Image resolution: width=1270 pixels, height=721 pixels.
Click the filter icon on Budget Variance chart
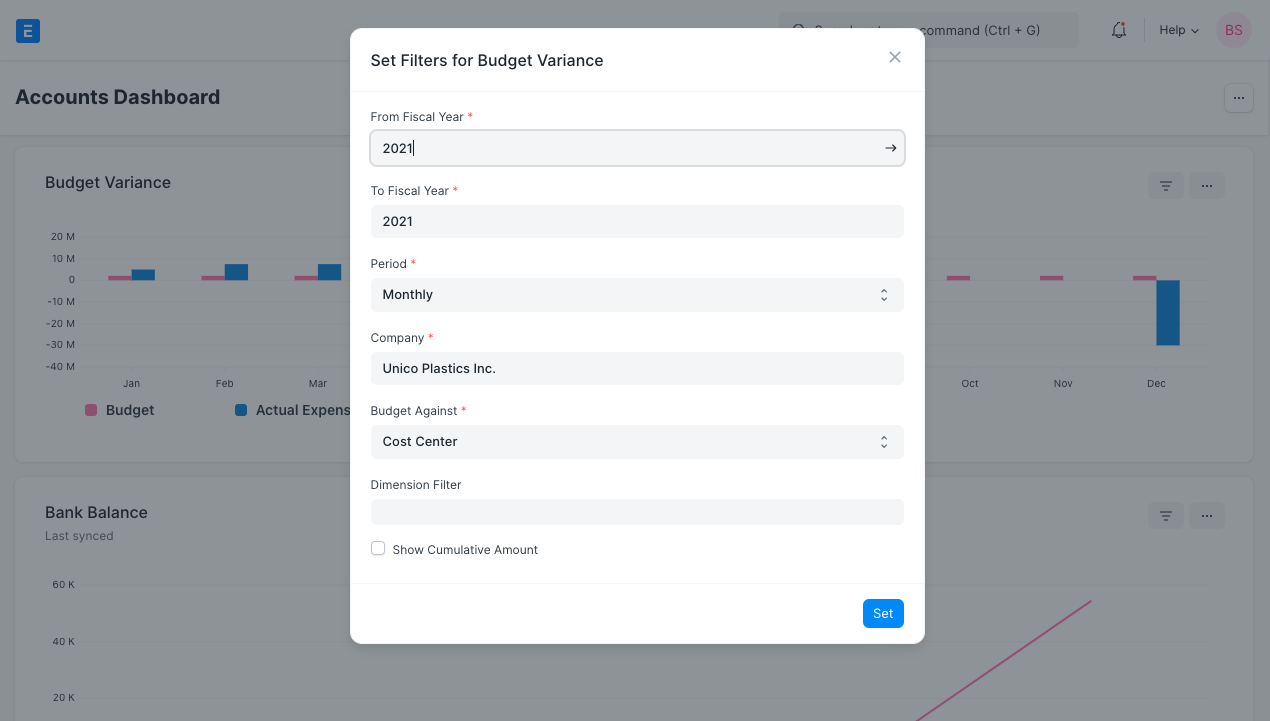coord(1165,185)
